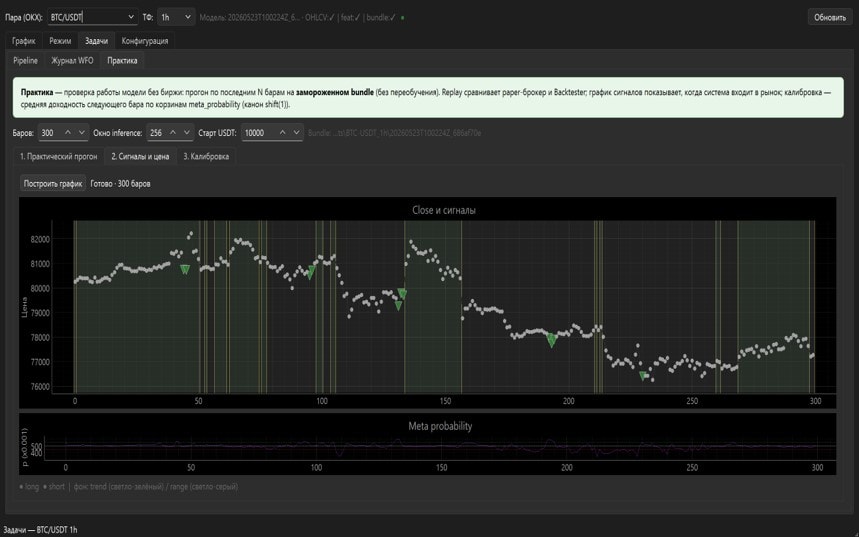
Task: Click the up arrow on the Баров spinbox
Action: pyautogui.click(x=68, y=133)
